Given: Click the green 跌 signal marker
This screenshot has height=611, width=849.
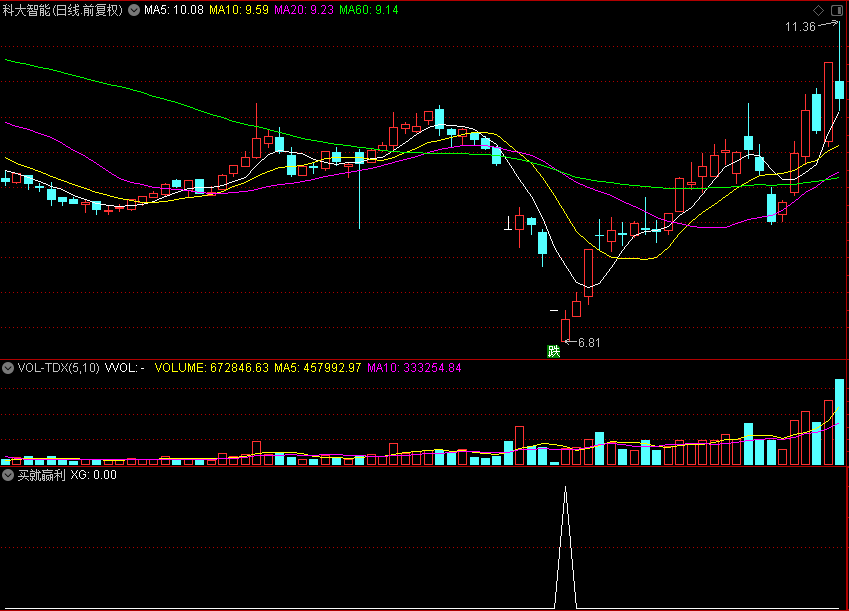Looking at the screenshot, I should [x=553, y=352].
